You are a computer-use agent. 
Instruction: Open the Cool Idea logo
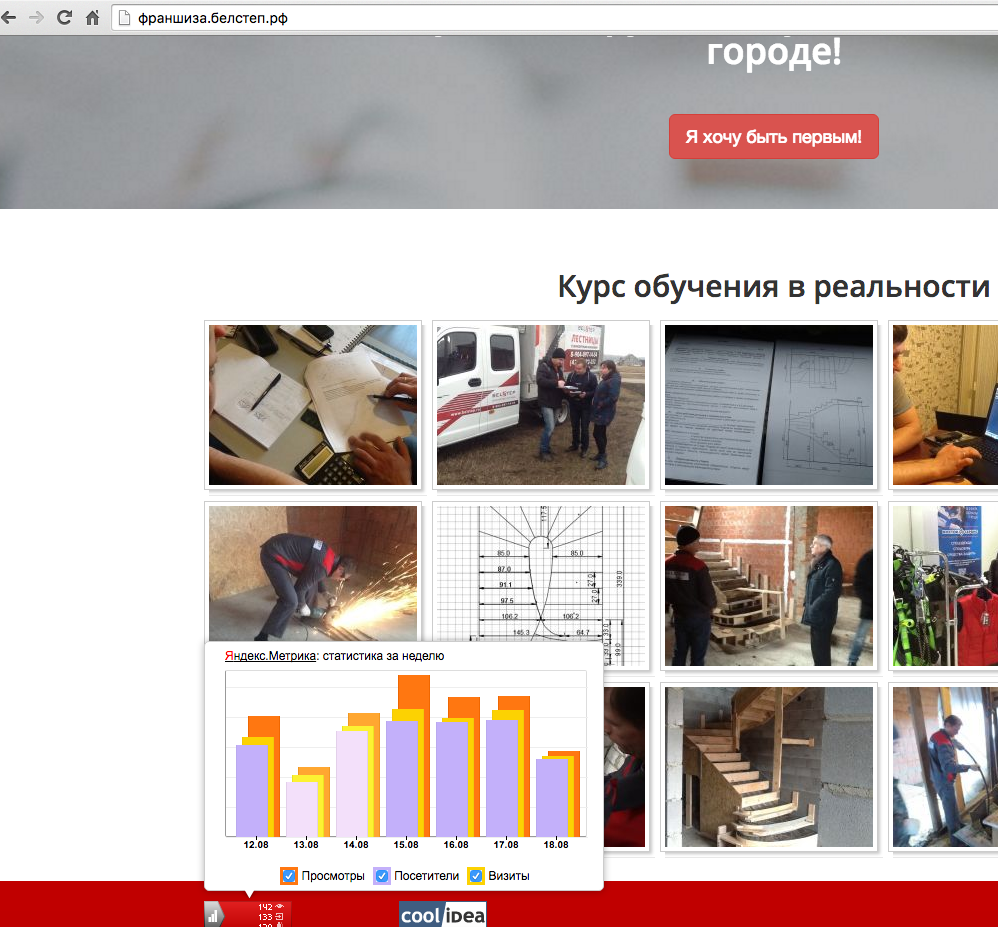point(443,914)
